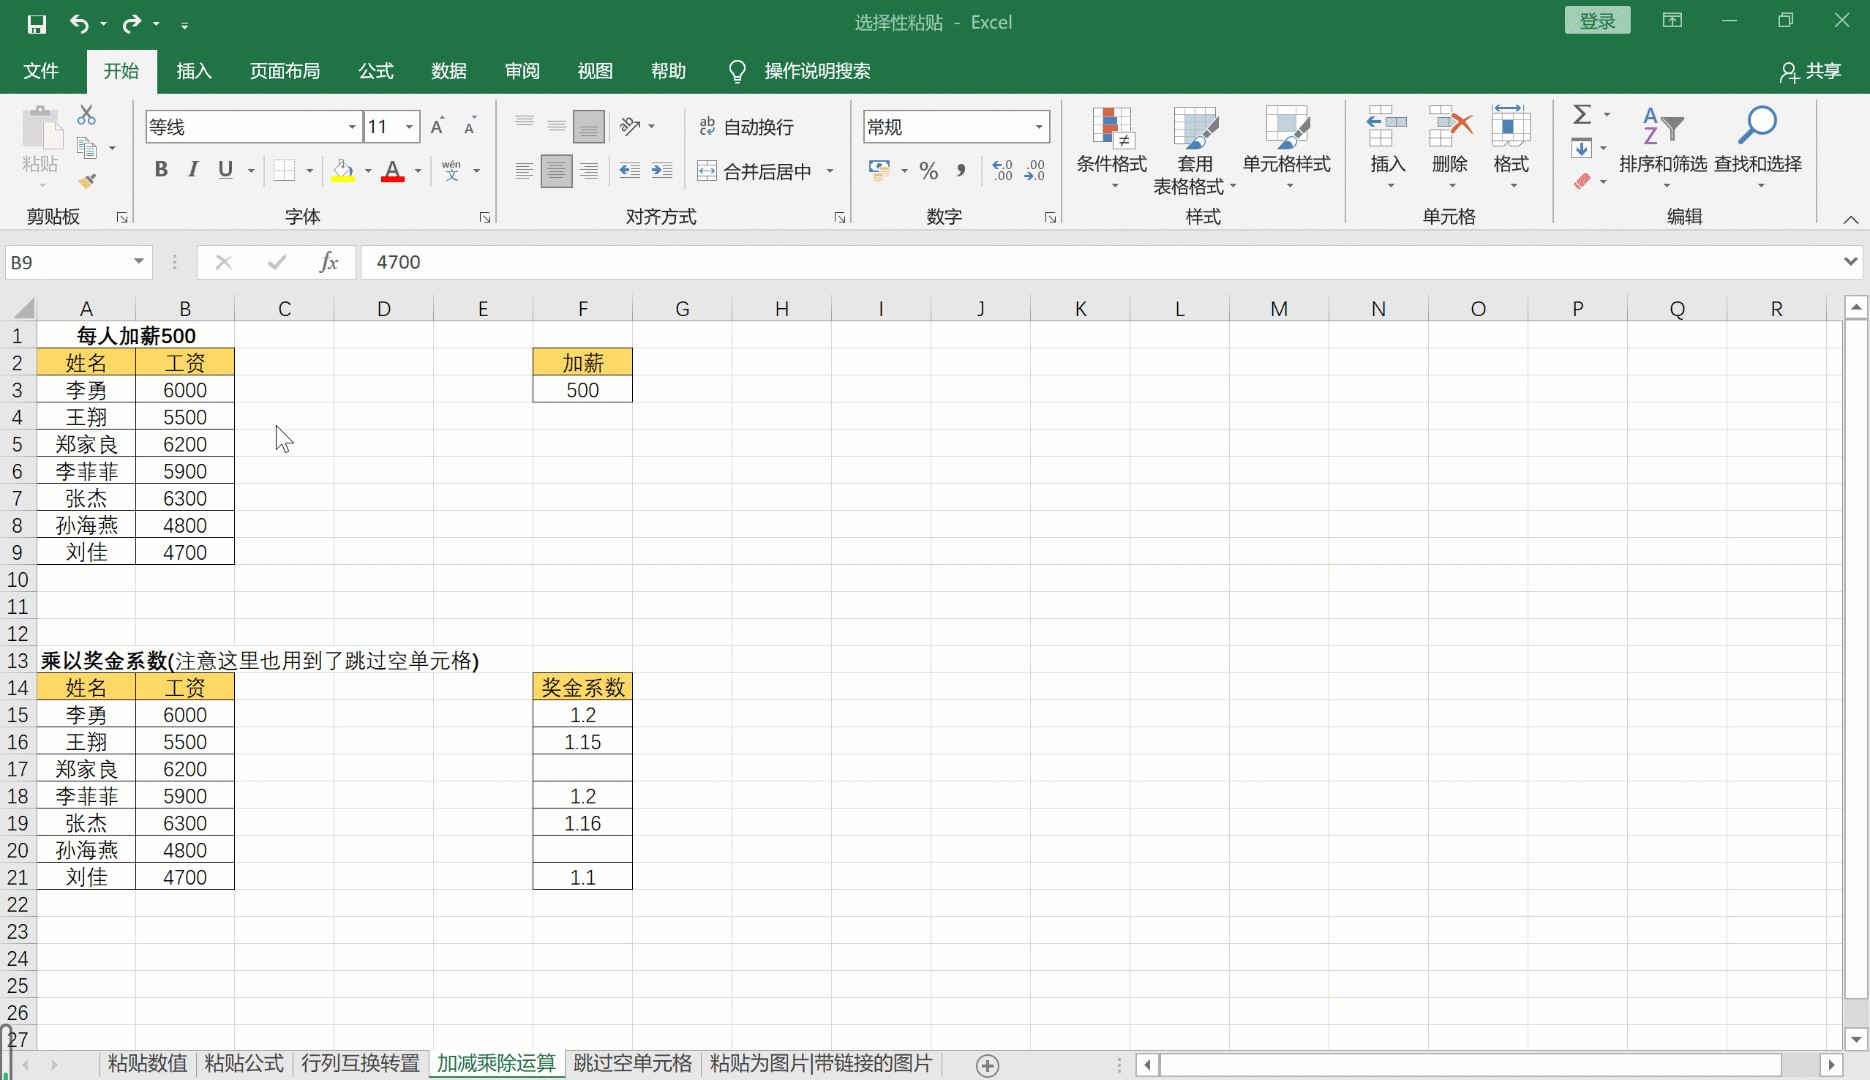Open the text orientation tool
This screenshot has height=1080, width=1870.
(x=630, y=126)
